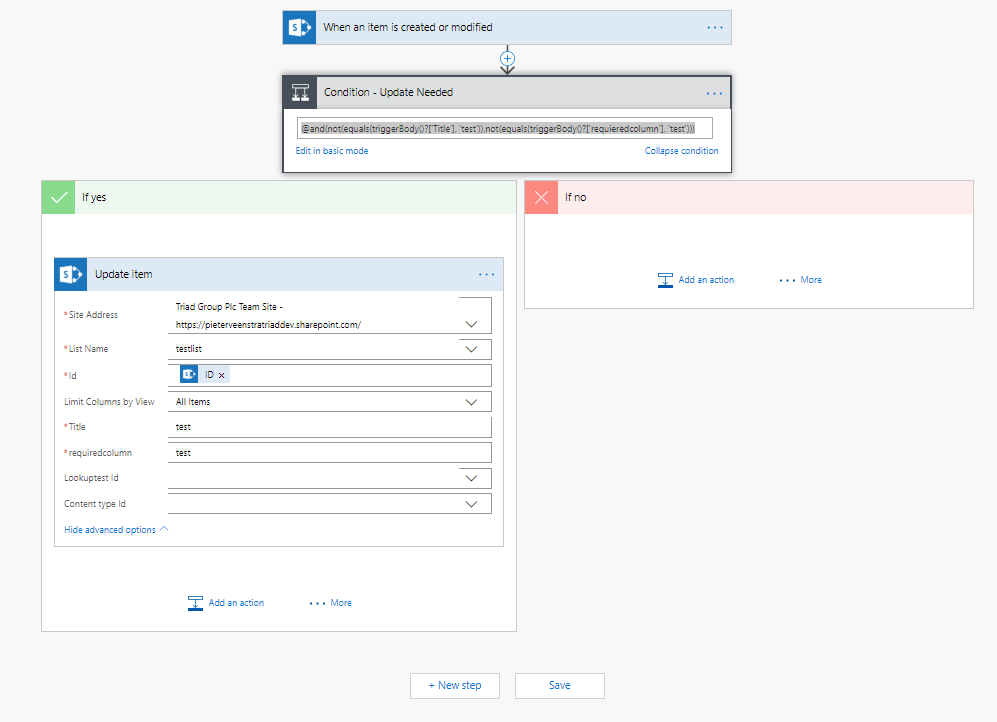Open More options in the If yes branch
997x722 pixels.
tap(331, 603)
